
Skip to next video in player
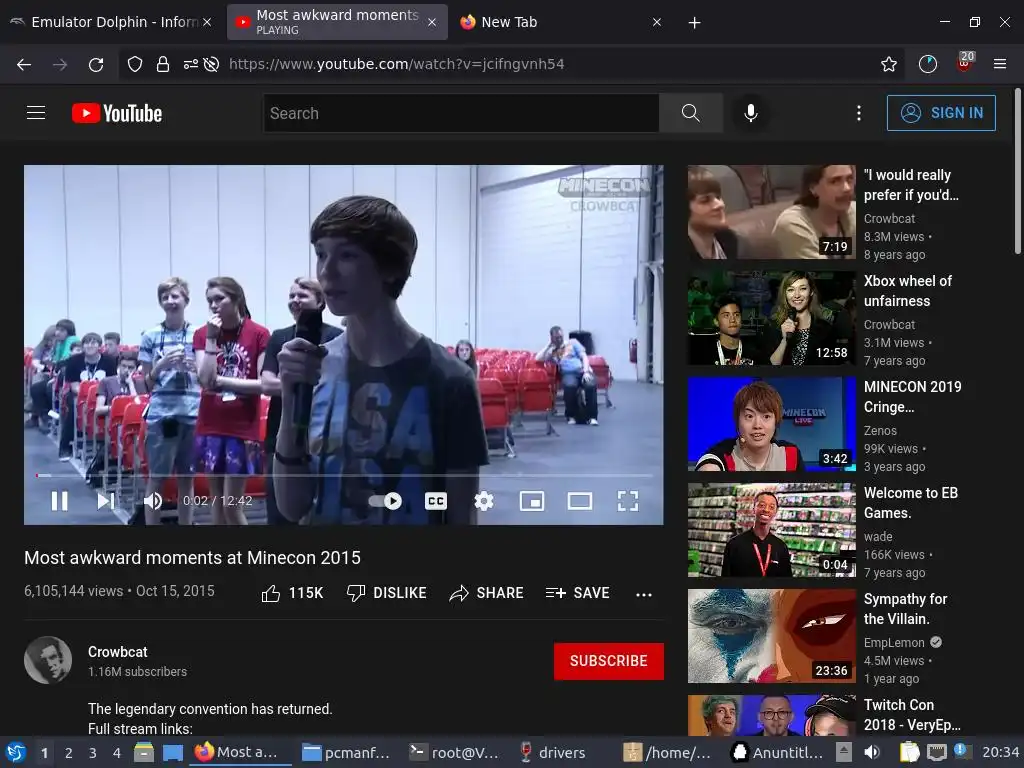(x=106, y=501)
